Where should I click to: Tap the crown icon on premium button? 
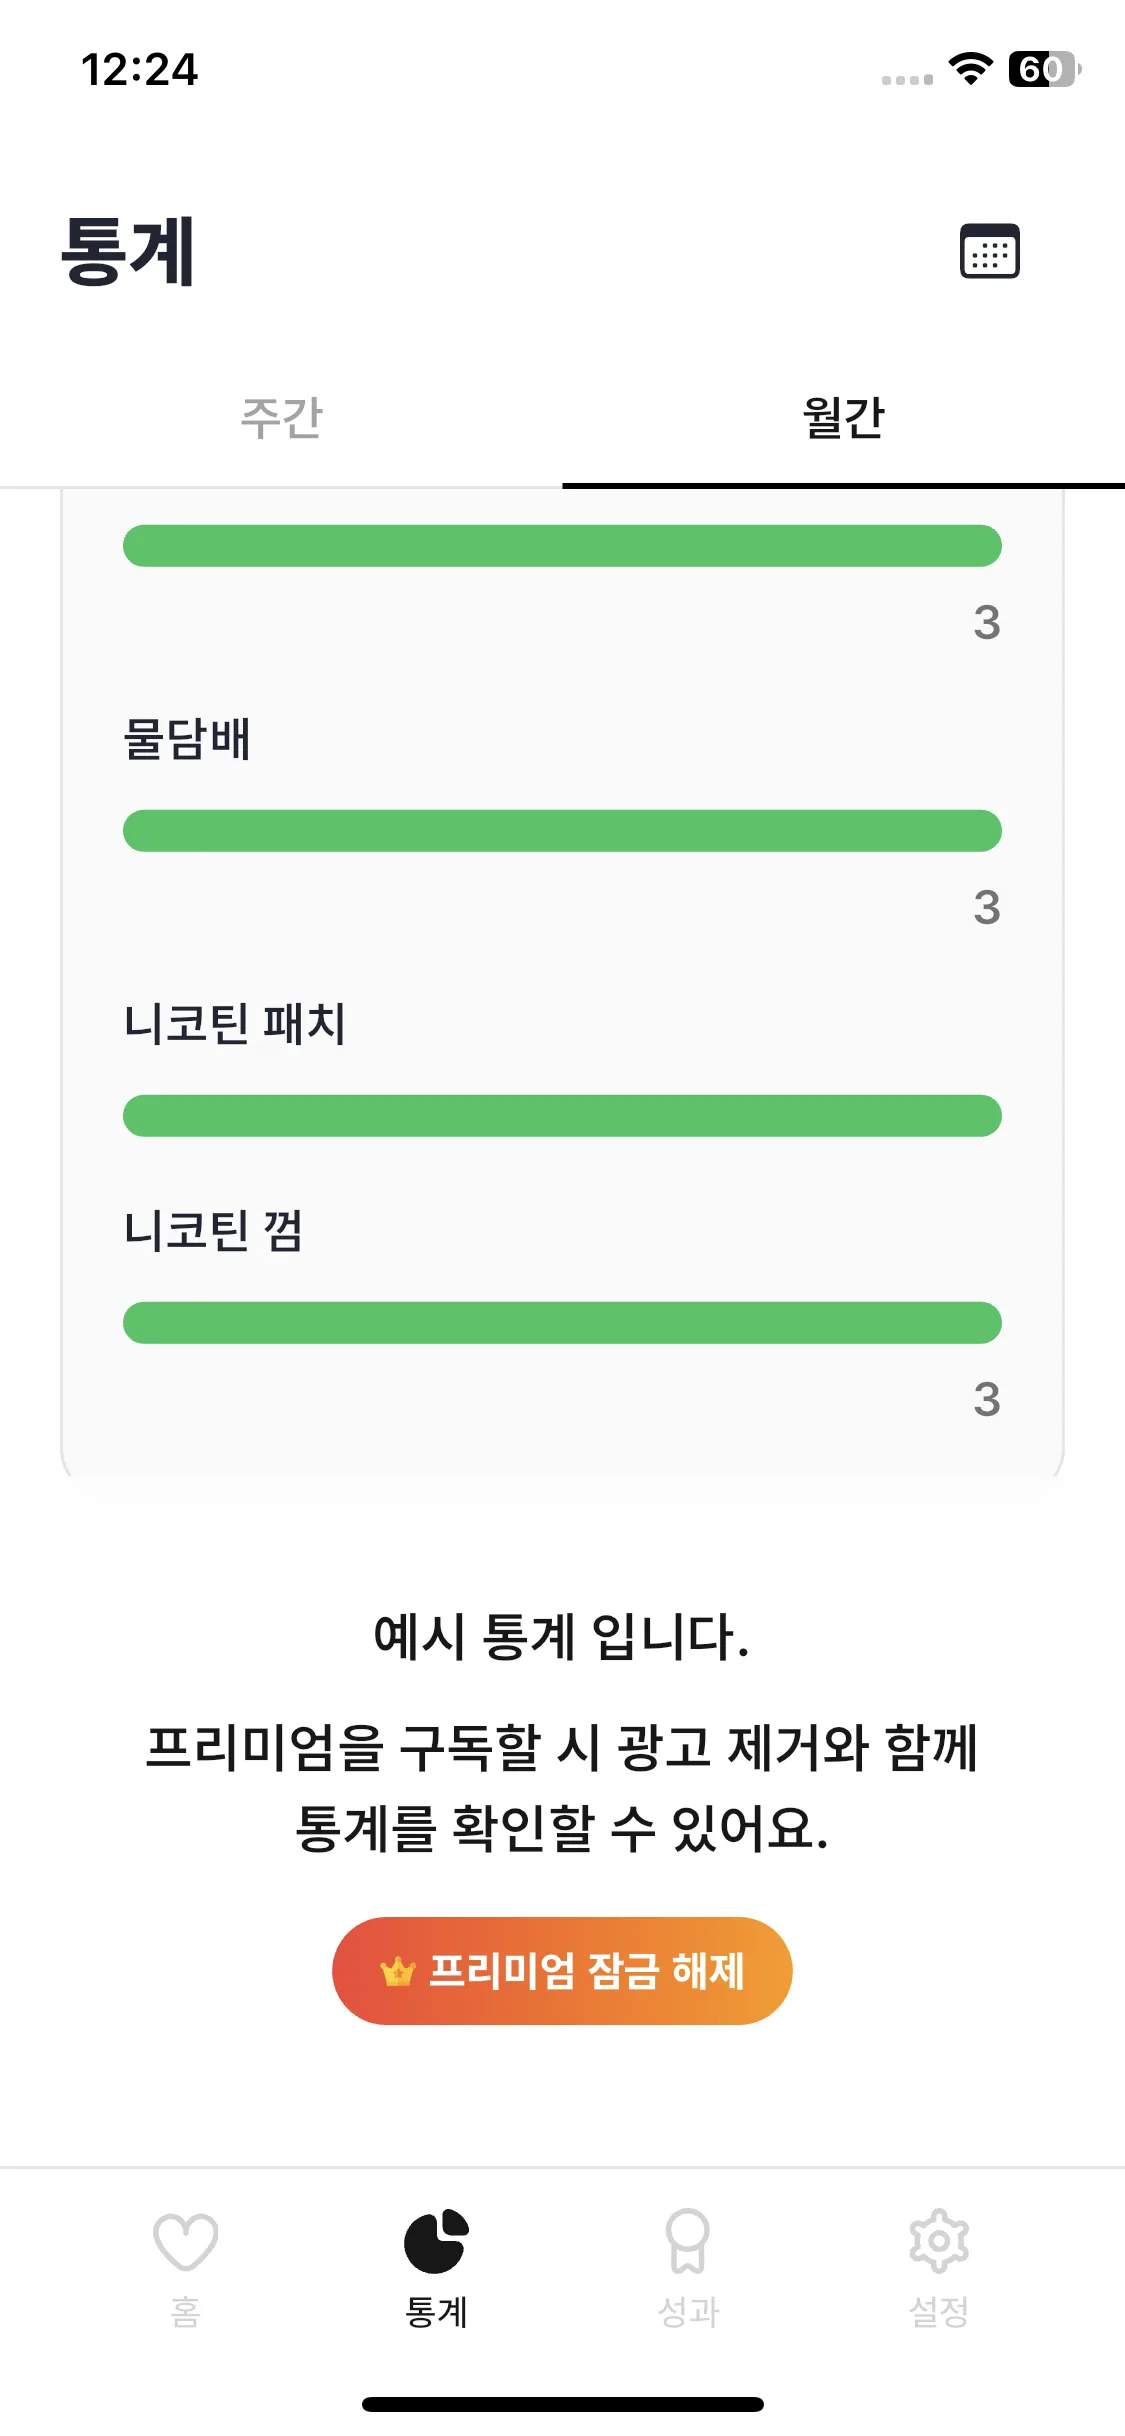(x=397, y=1971)
